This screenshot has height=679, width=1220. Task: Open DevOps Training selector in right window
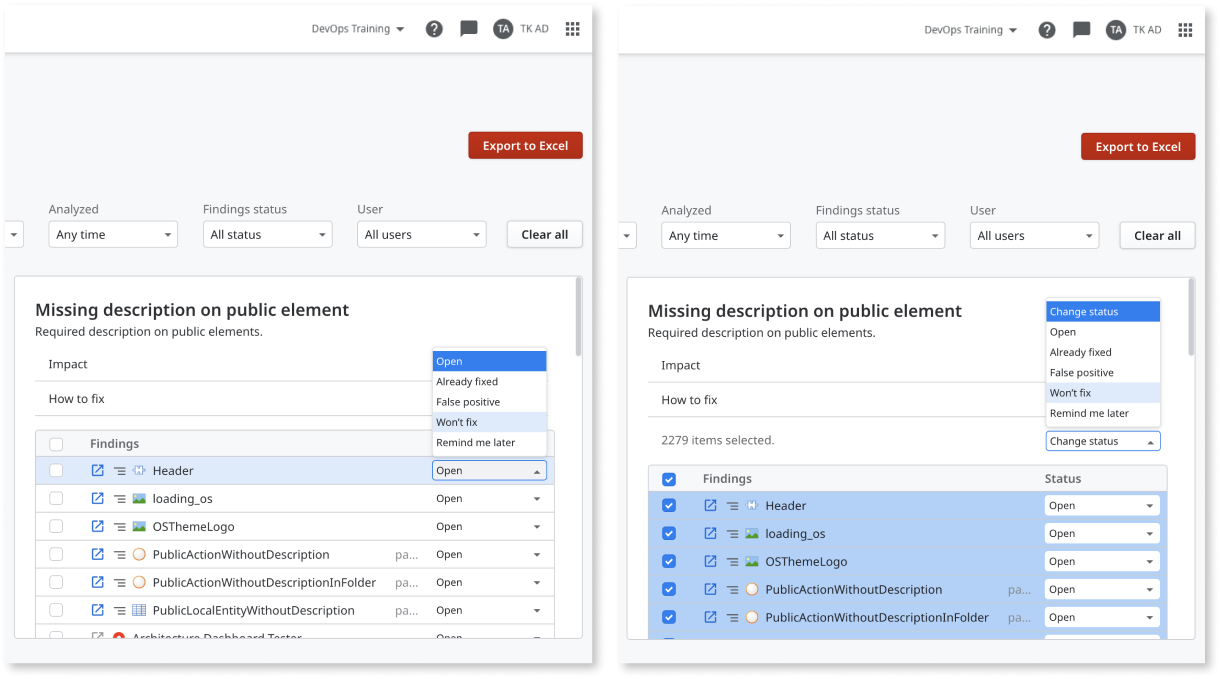tap(970, 30)
